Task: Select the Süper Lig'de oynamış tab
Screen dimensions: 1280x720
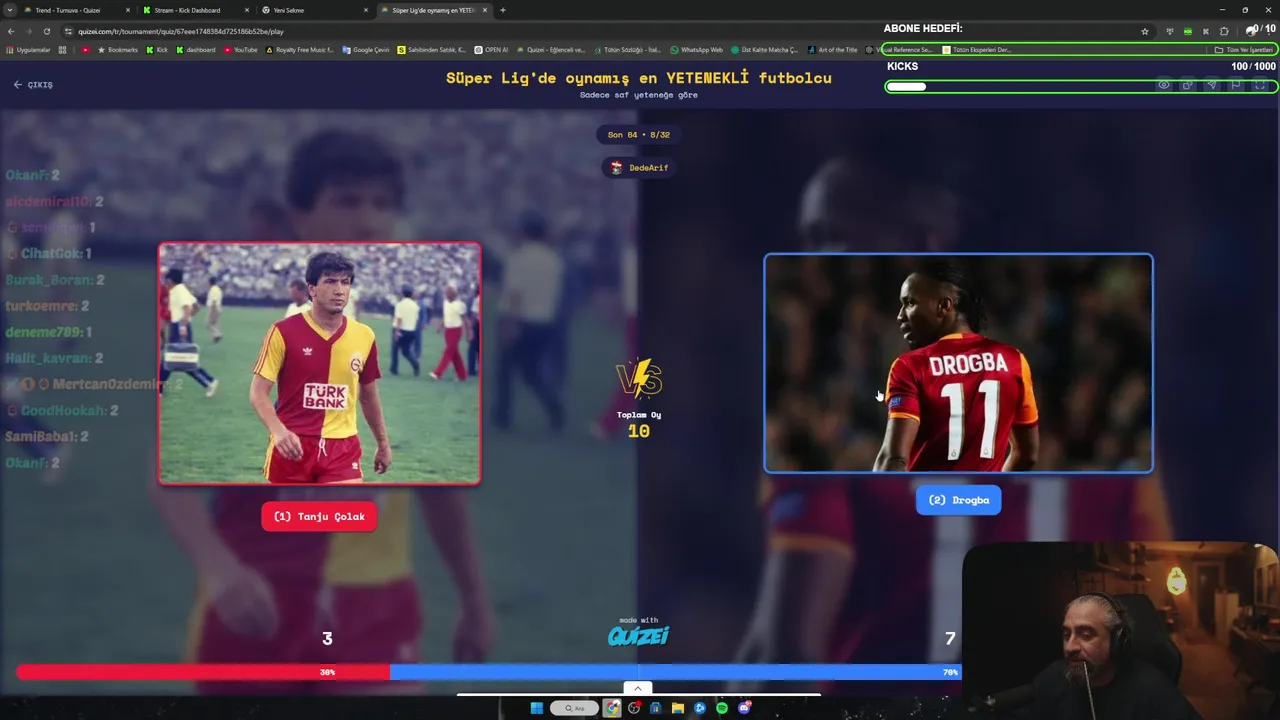Action: (x=433, y=10)
